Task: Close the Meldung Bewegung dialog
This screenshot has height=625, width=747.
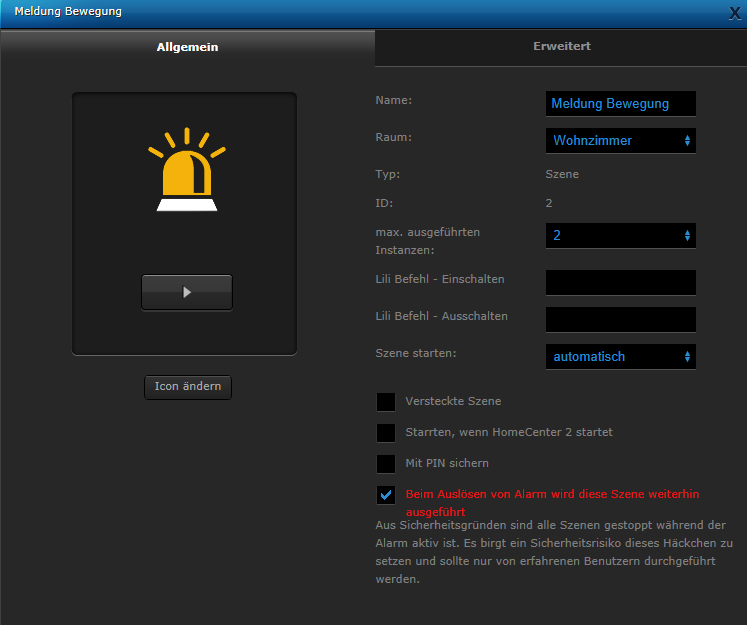Action: tap(735, 13)
